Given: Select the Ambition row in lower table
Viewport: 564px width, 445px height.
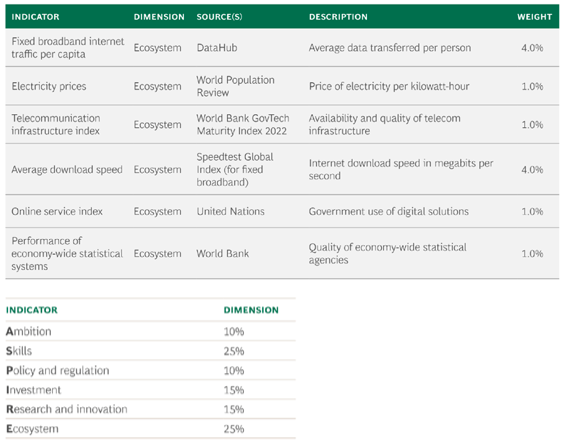Looking at the screenshot, I should tap(151, 331).
